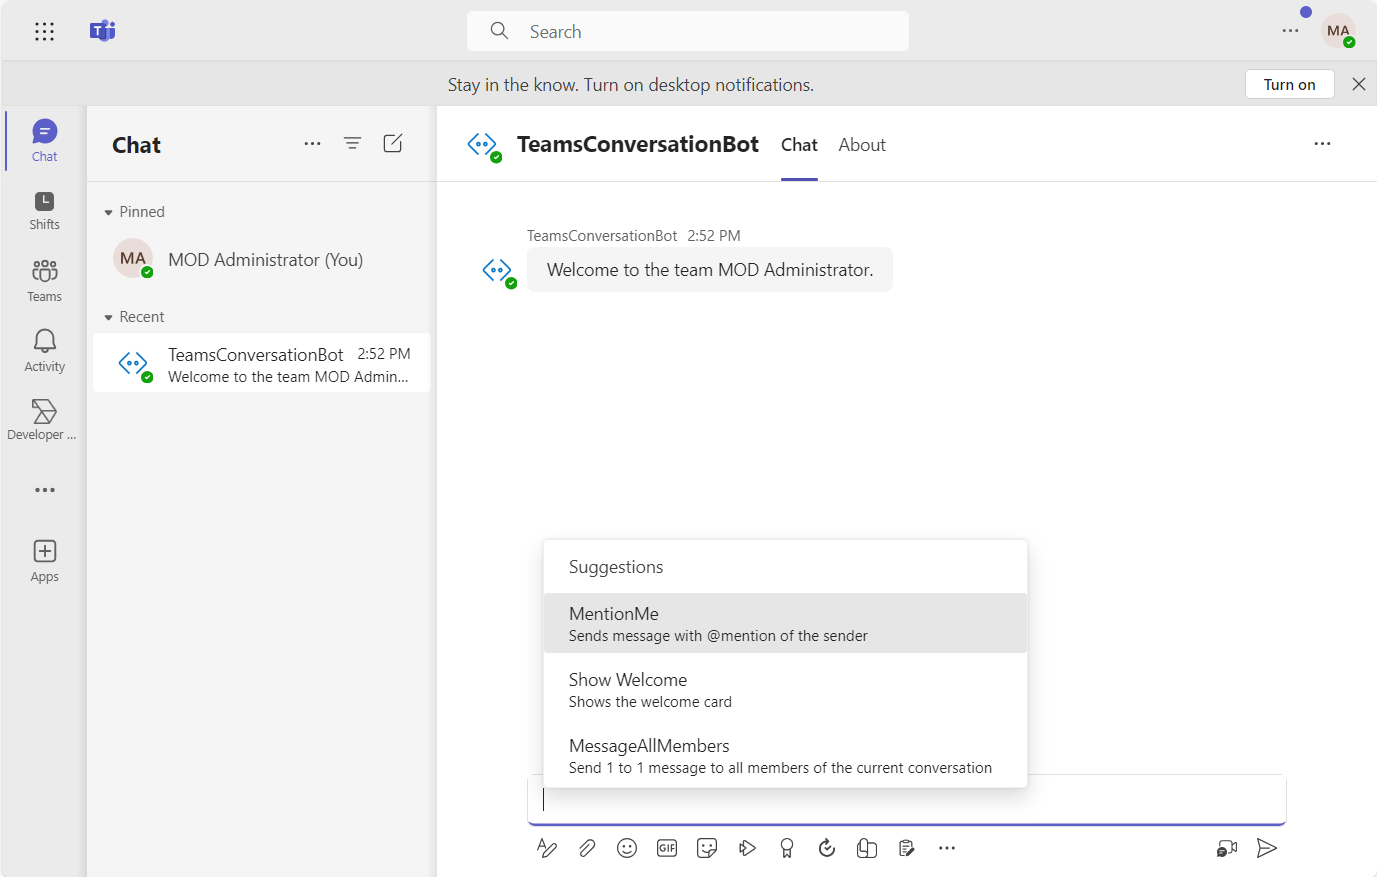Open Apps store in left rail
The width and height of the screenshot is (1377, 877).
point(44,561)
